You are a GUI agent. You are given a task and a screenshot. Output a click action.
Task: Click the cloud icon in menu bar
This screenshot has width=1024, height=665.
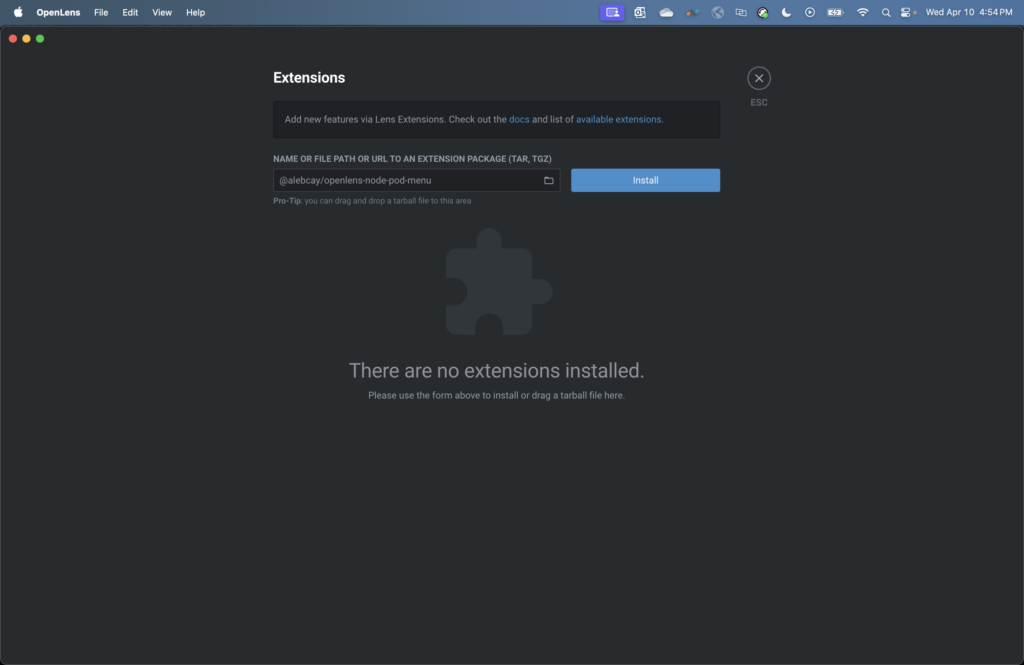coord(666,12)
